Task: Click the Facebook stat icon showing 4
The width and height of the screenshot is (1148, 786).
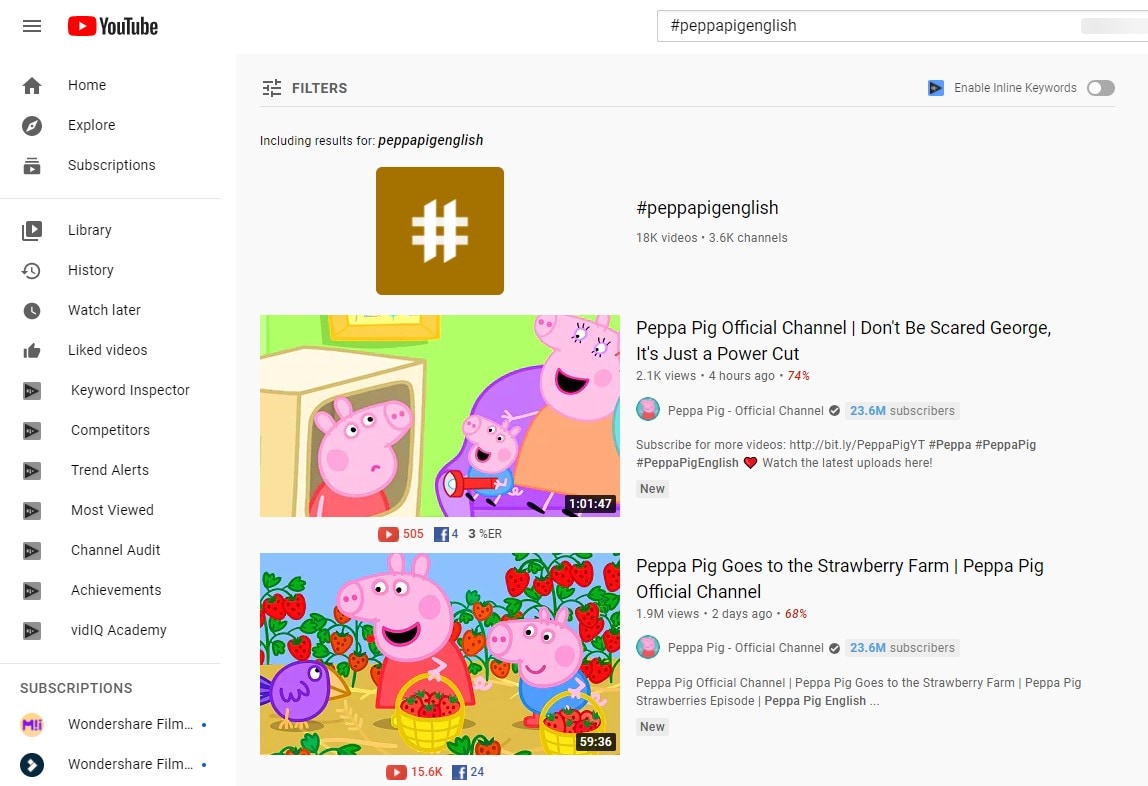Action: click(441, 534)
